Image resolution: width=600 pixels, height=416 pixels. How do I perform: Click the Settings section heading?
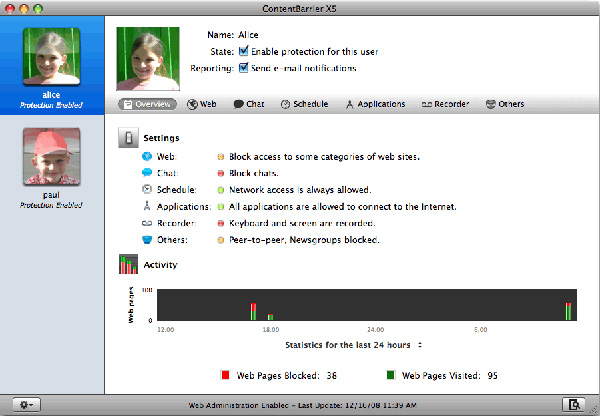pos(161,138)
